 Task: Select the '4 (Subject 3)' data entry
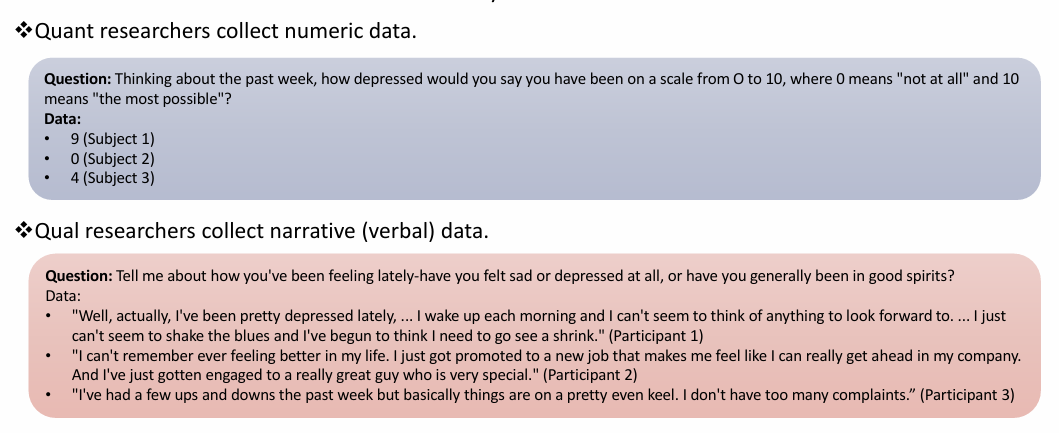[x=113, y=179]
